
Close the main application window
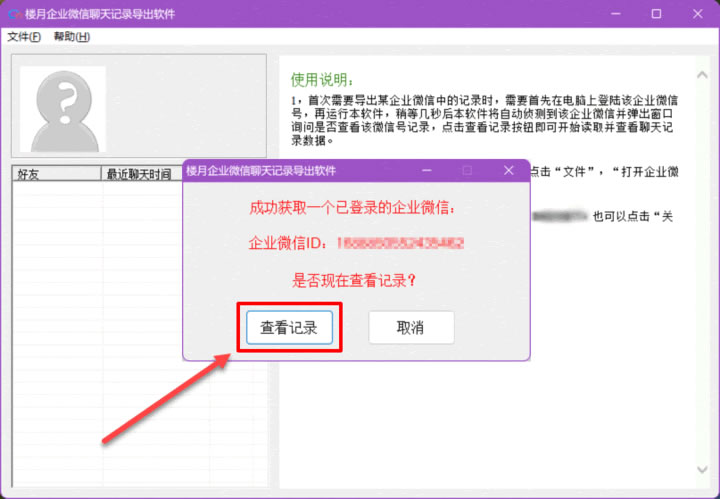click(698, 14)
